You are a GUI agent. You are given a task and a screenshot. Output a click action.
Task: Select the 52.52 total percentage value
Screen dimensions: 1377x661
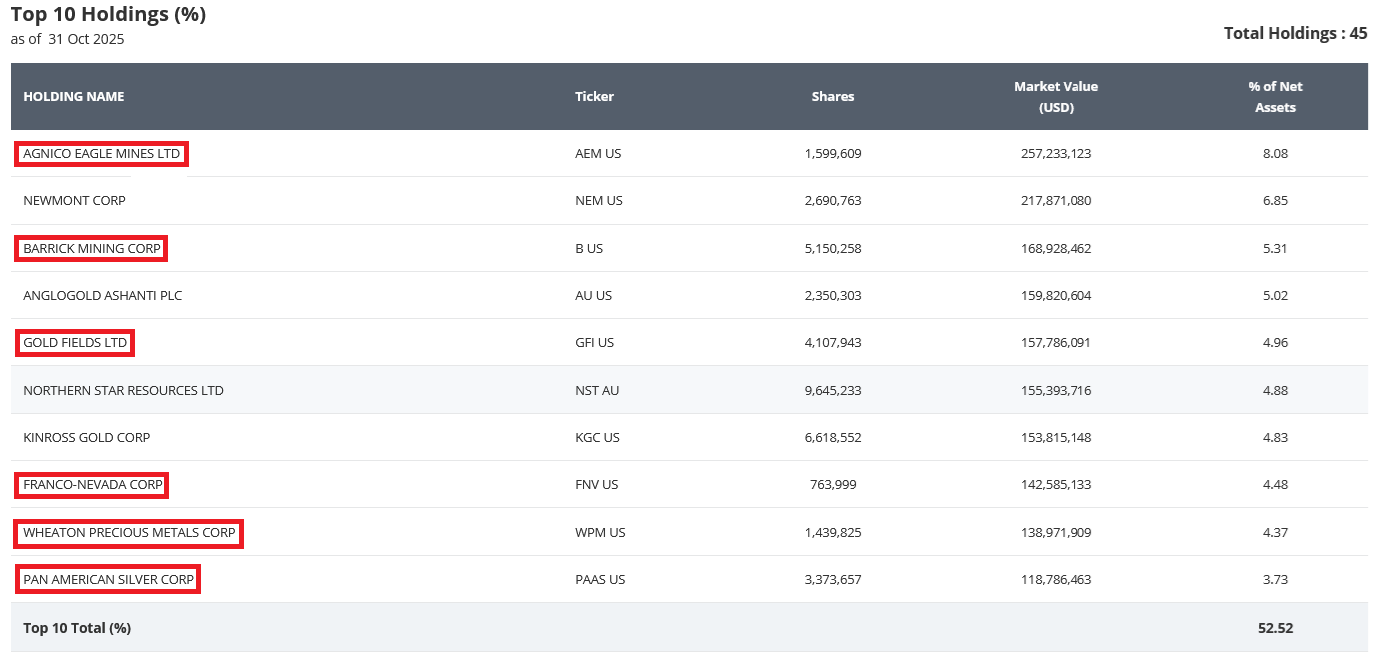point(1275,628)
